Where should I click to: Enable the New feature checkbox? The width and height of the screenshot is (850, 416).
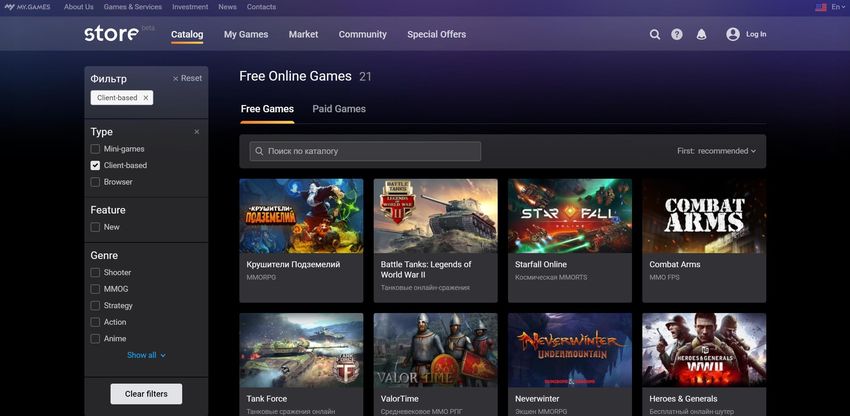coord(95,227)
